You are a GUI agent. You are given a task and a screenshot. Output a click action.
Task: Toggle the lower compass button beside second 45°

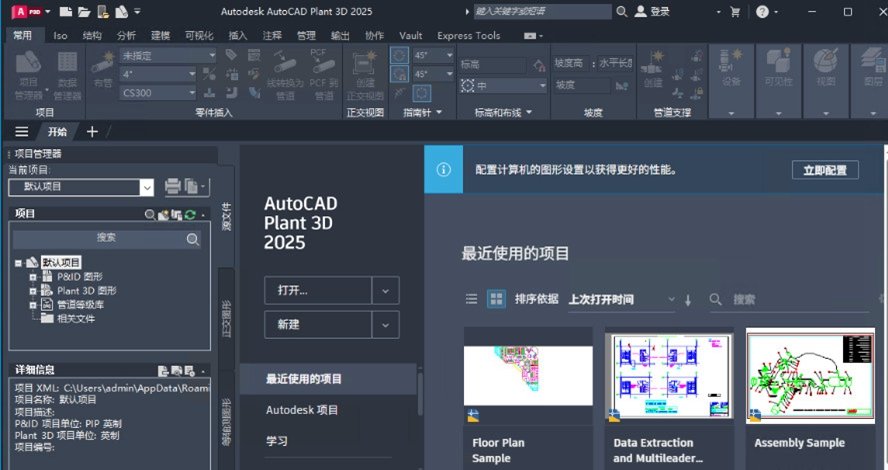399,74
